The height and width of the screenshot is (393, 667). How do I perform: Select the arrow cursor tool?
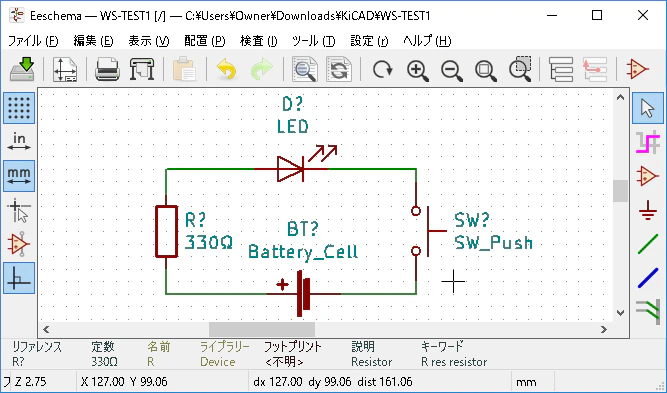click(647, 108)
